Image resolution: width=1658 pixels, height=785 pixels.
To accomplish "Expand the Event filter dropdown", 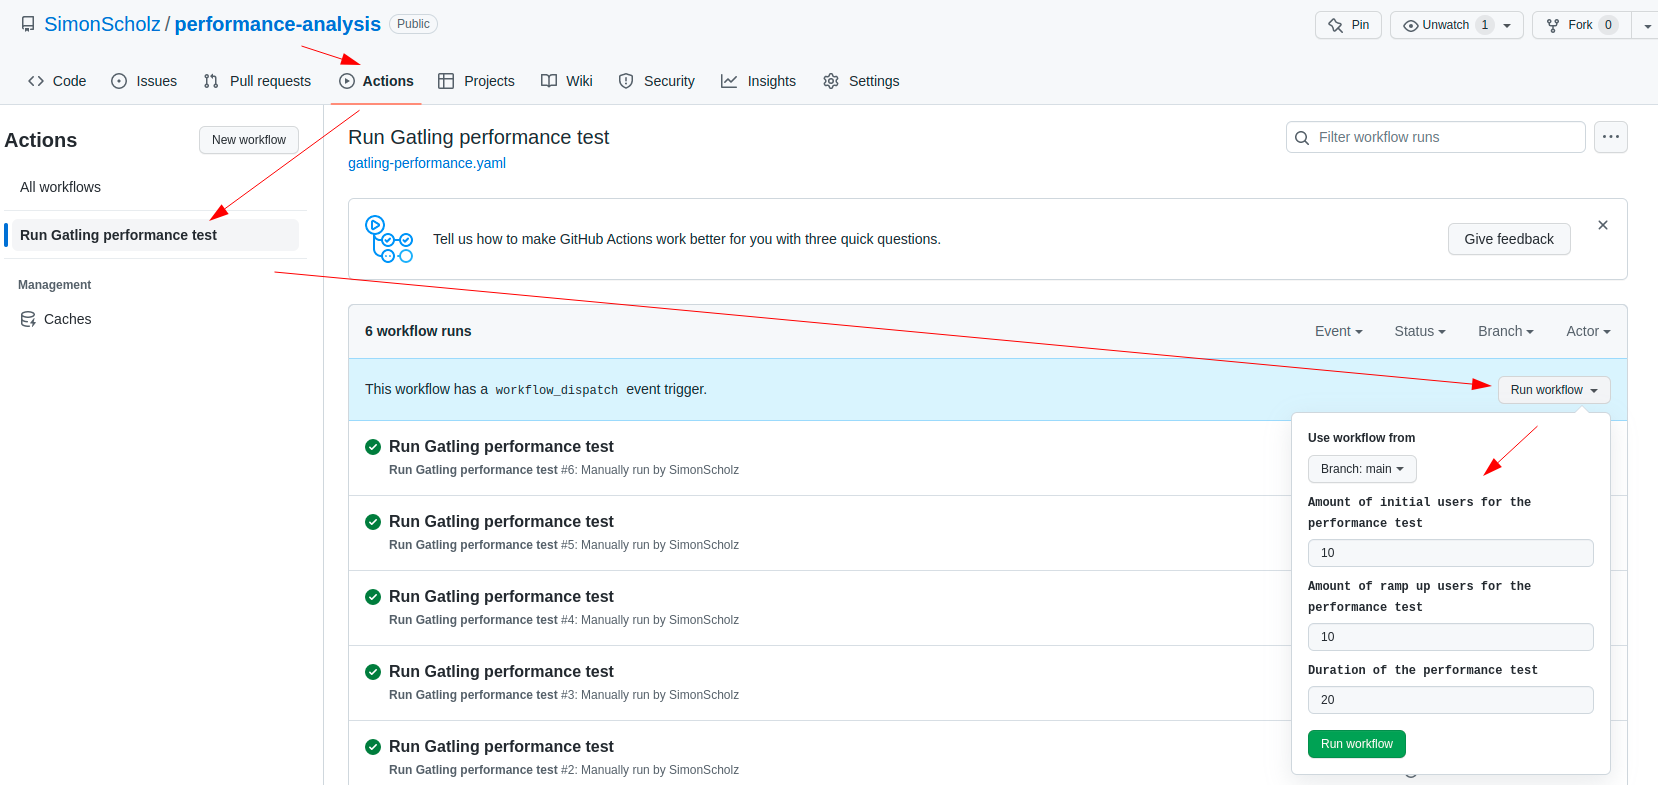I will point(1338,331).
